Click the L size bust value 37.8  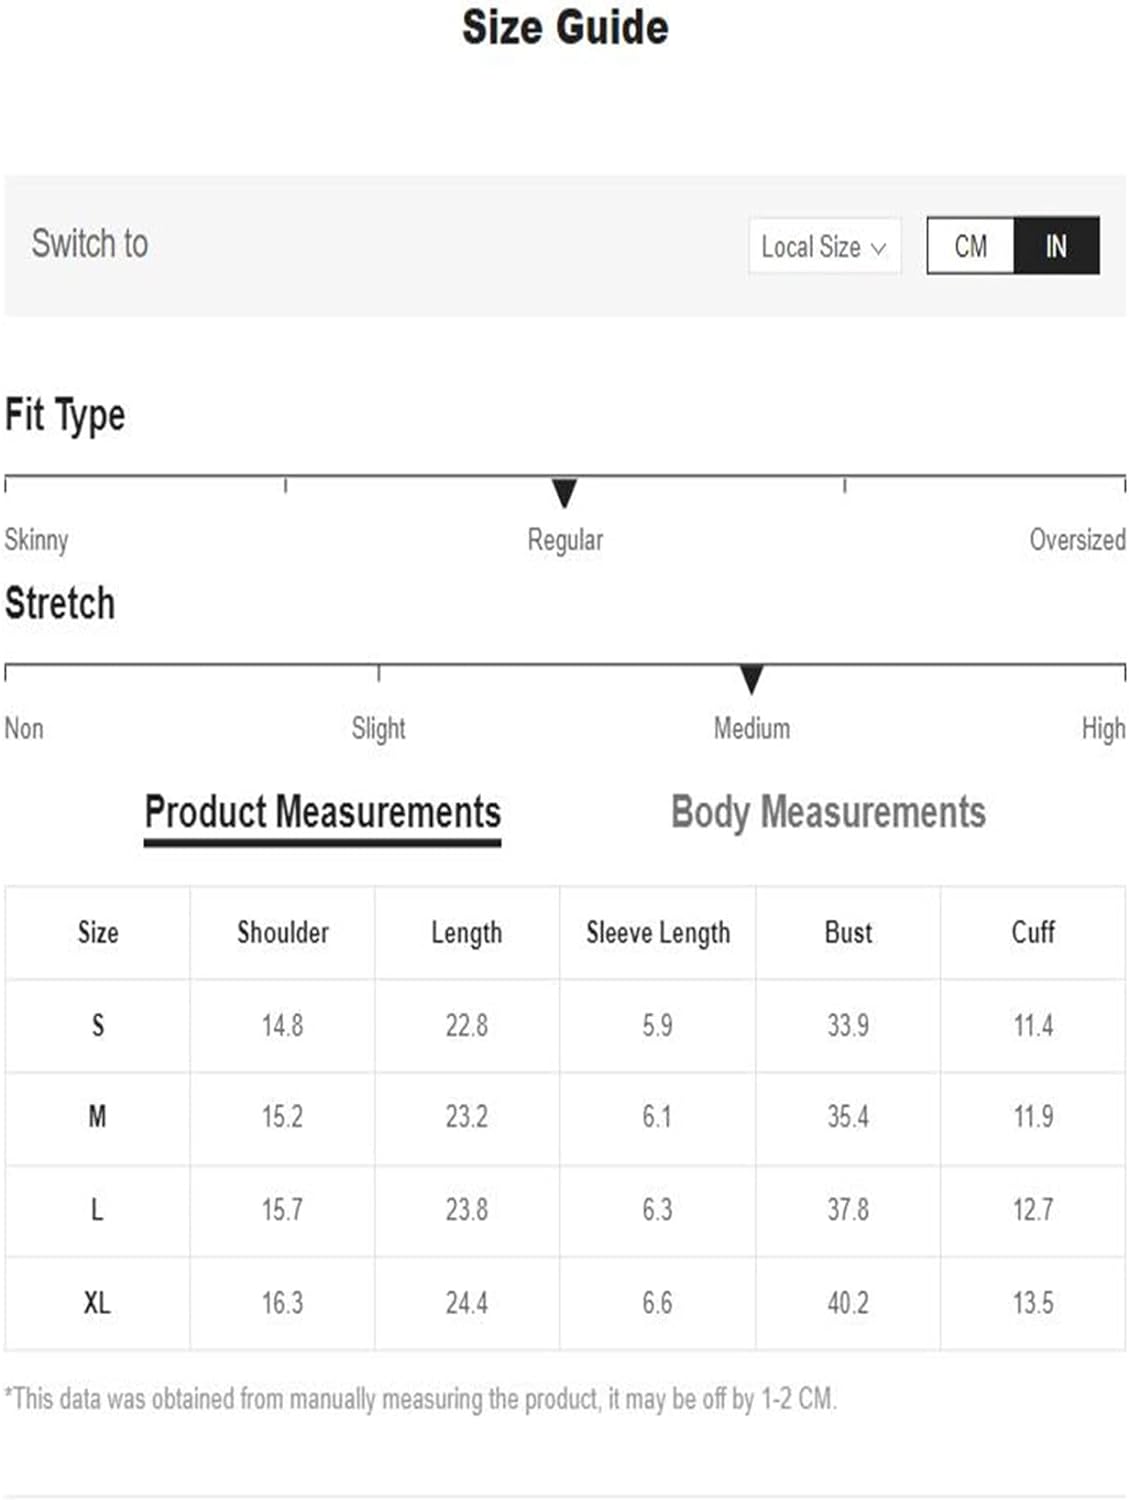click(848, 1210)
